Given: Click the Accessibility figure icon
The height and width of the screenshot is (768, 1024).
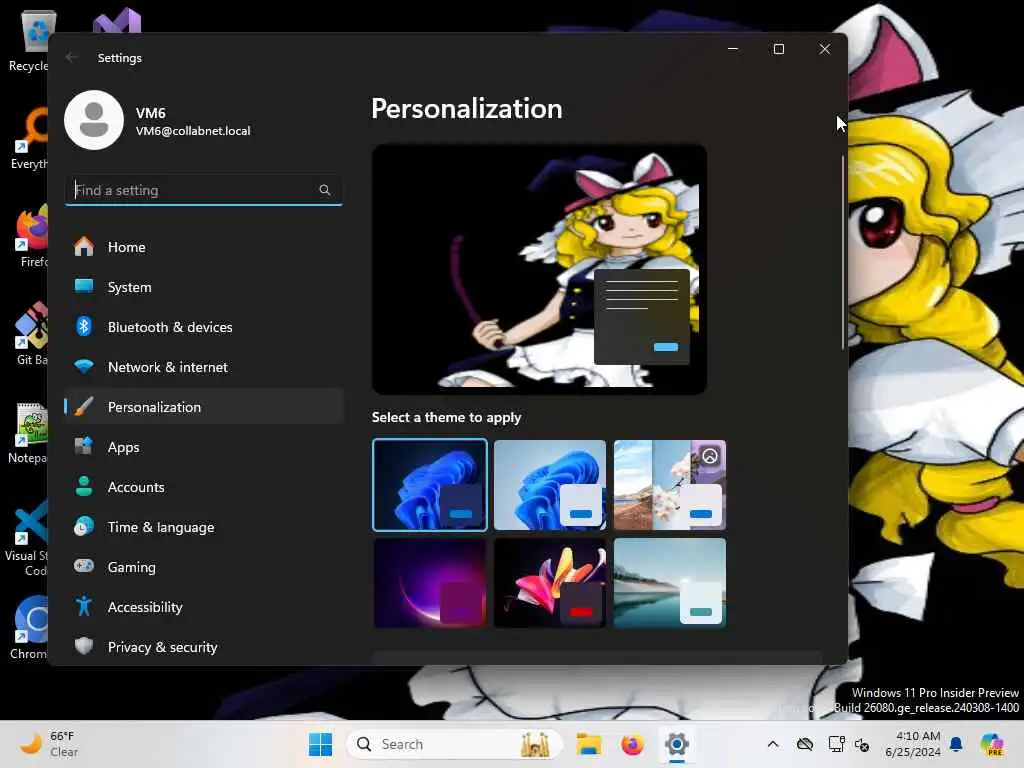Looking at the screenshot, I should click(84, 606).
